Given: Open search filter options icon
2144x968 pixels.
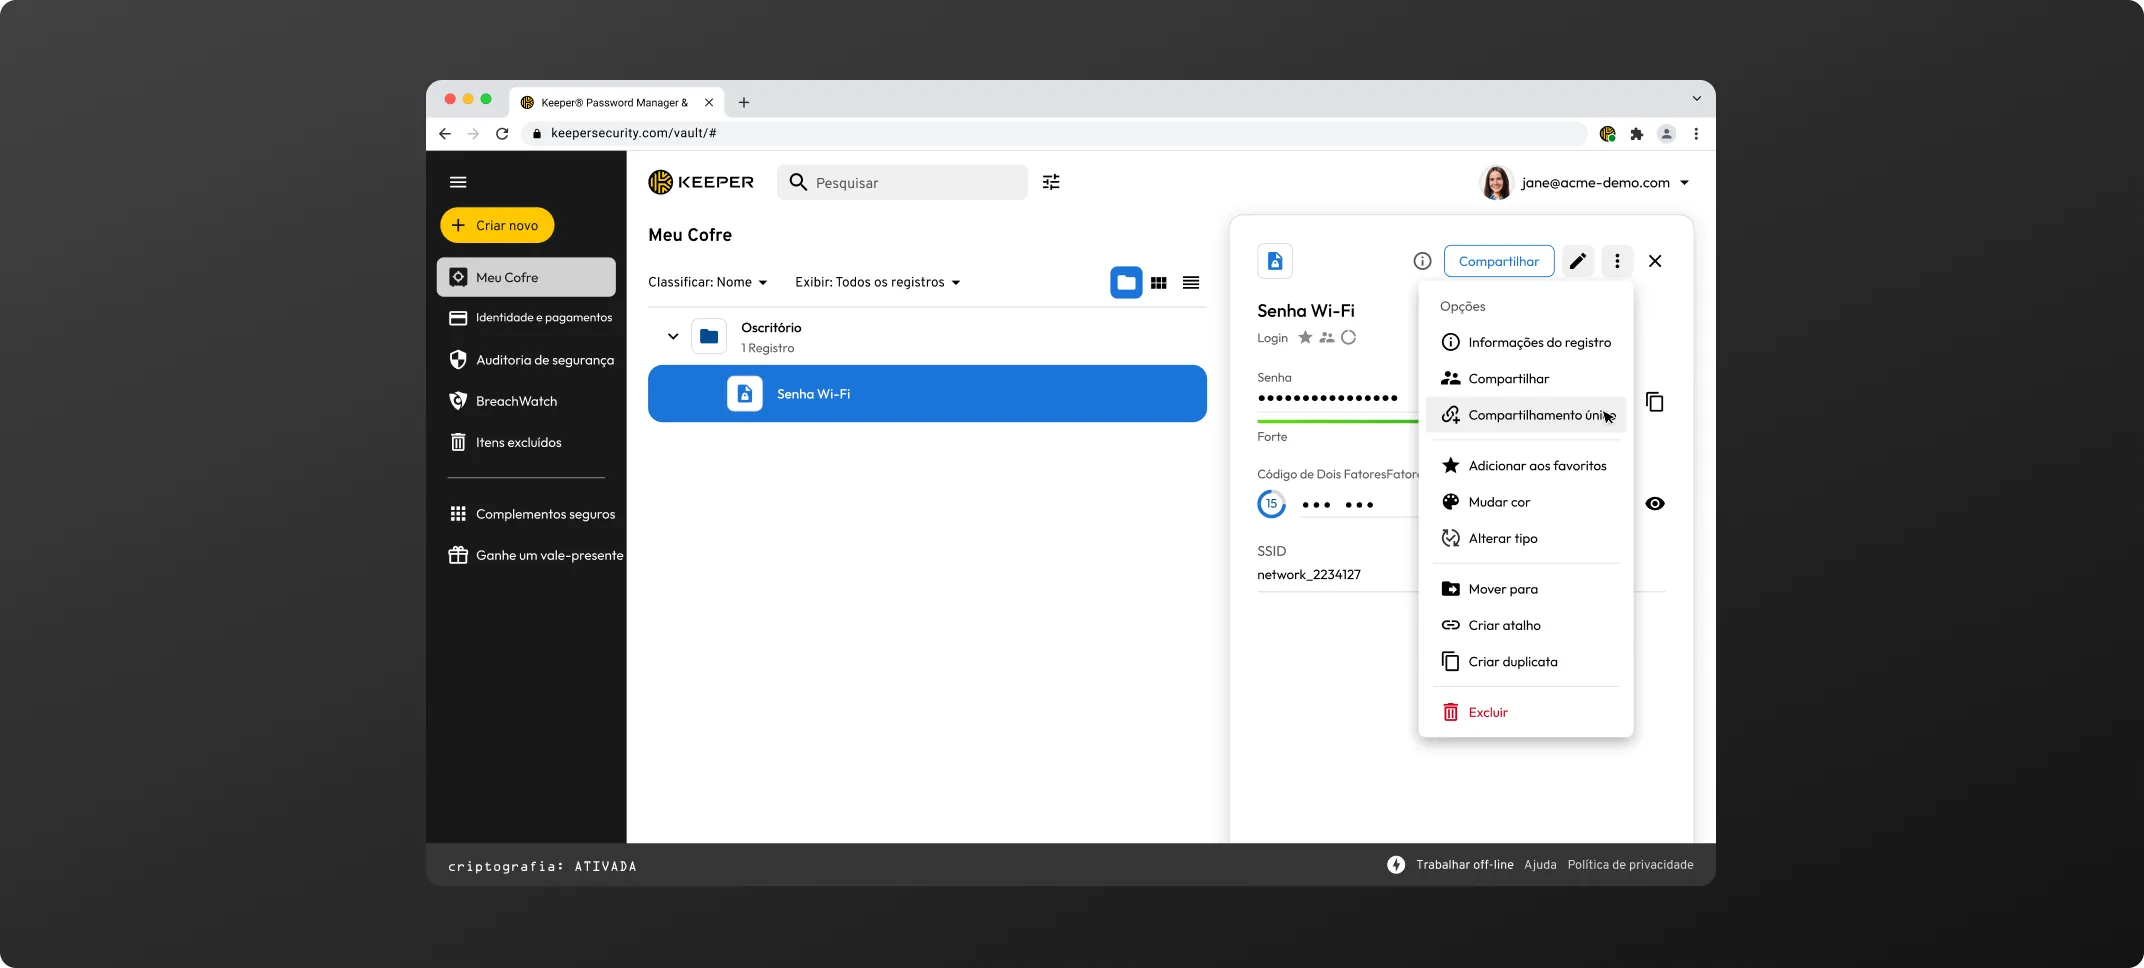Looking at the screenshot, I should point(1051,182).
